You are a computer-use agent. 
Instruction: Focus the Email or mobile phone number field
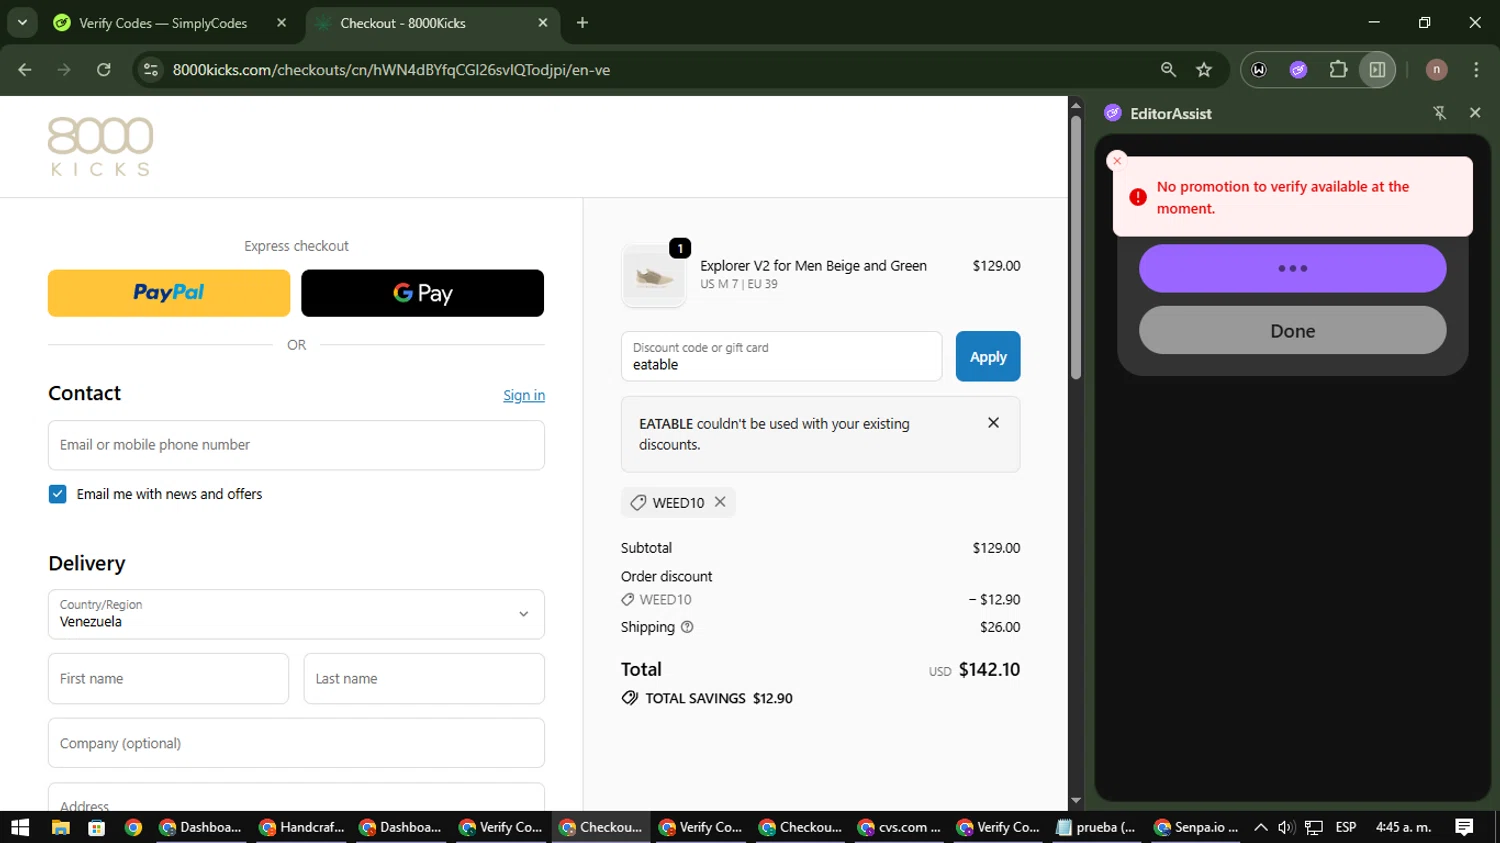tap(296, 445)
